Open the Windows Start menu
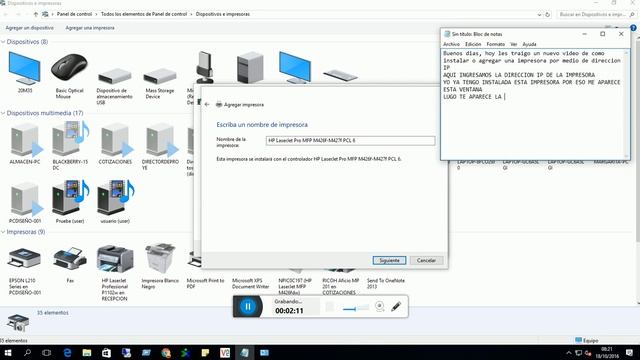Screen dimensions: 640x360 [x=8, y=353]
